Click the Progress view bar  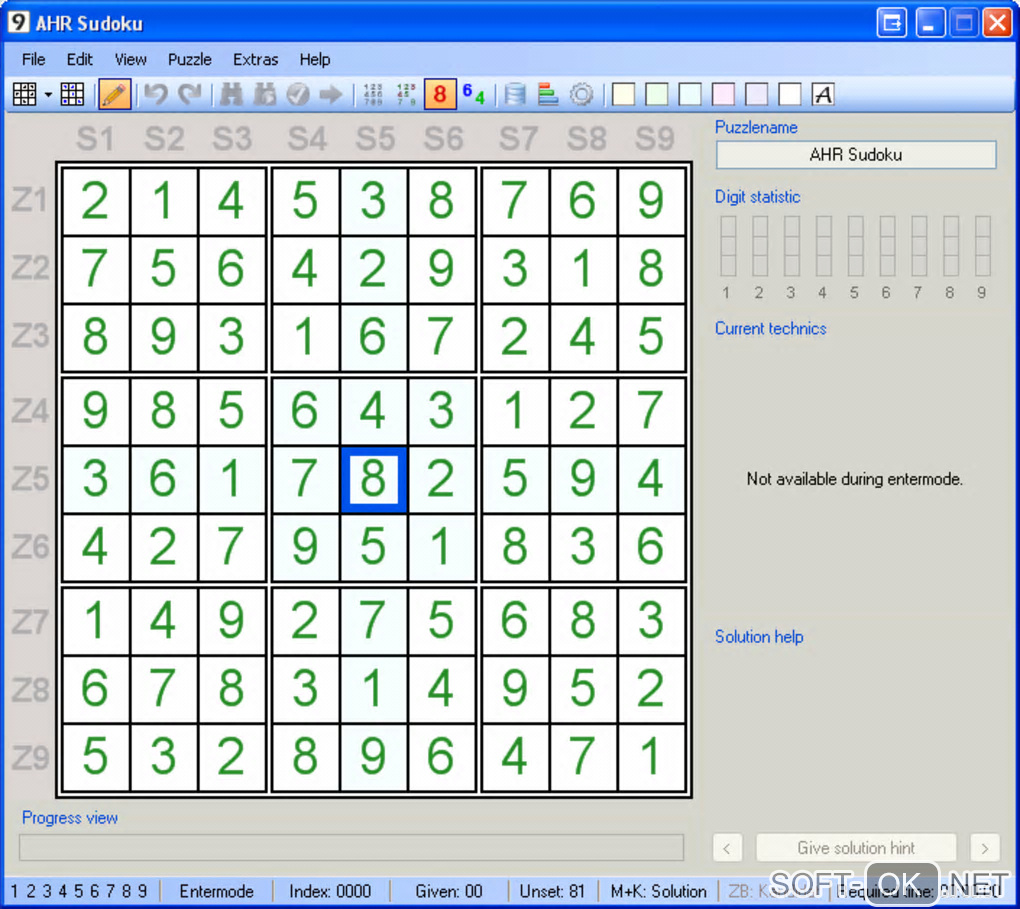[351, 847]
